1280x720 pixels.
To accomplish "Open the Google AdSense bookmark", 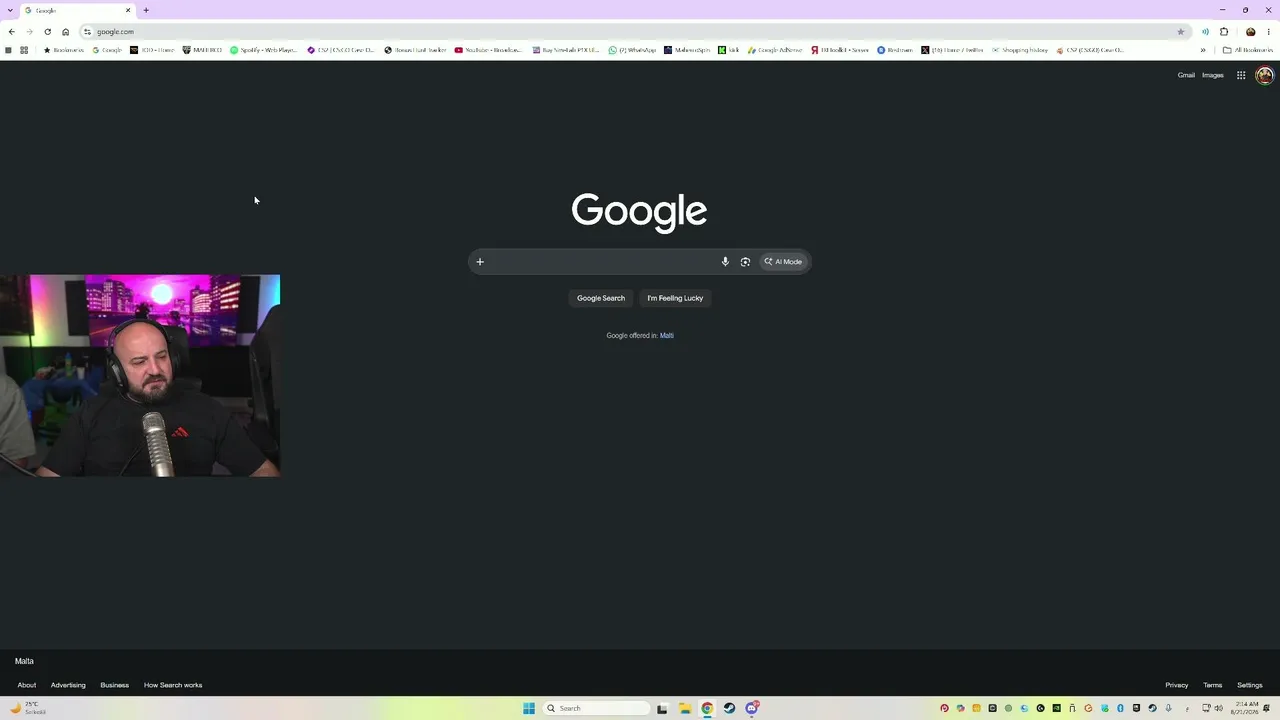I will (x=775, y=50).
